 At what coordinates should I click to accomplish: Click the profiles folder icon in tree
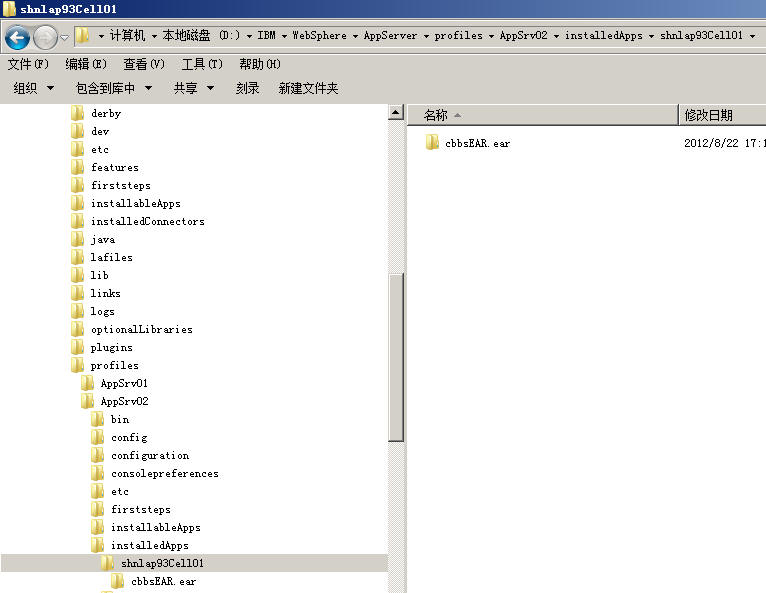77,365
